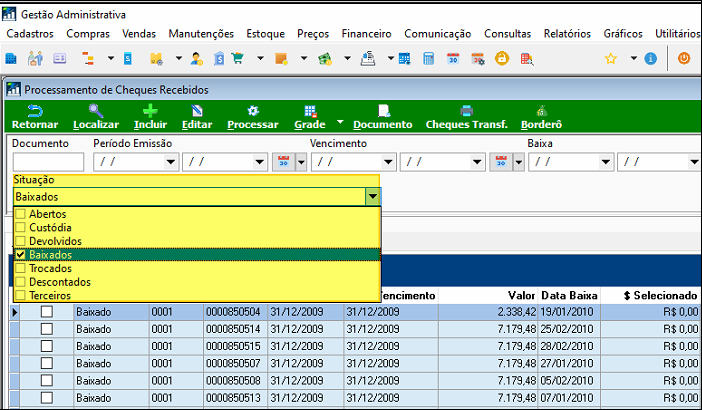
Task: Click the Processar gear icon
Action: click(x=253, y=111)
